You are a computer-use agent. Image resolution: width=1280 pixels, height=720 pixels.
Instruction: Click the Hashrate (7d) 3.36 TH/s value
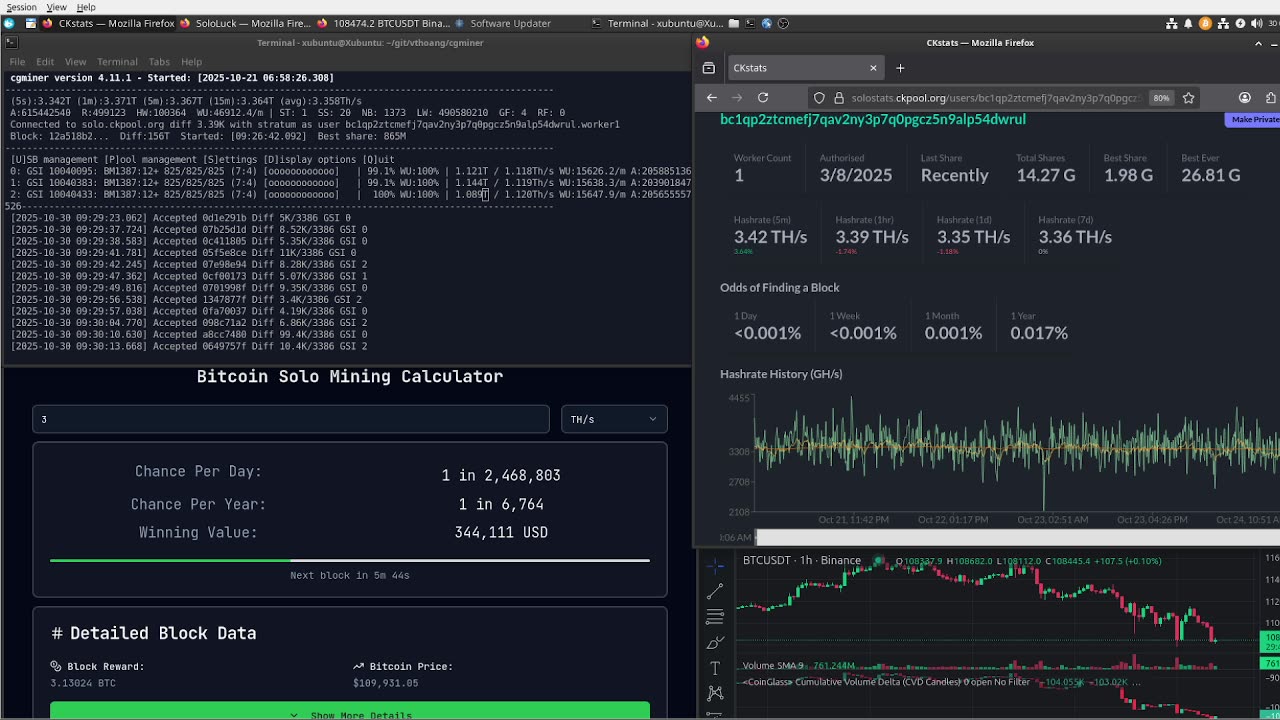(1075, 237)
